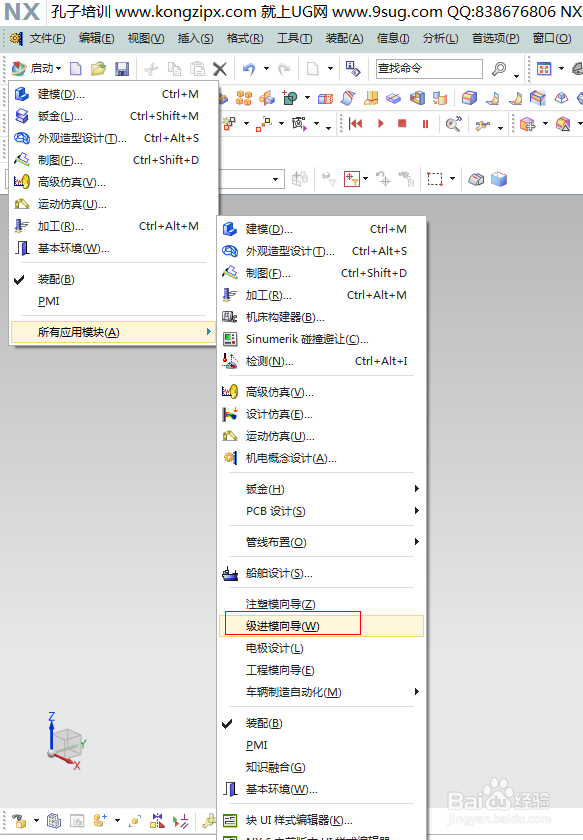Click the rewind-to-start playback icon
Screen dimensions: 583x840
pyautogui.click(x=356, y=124)
